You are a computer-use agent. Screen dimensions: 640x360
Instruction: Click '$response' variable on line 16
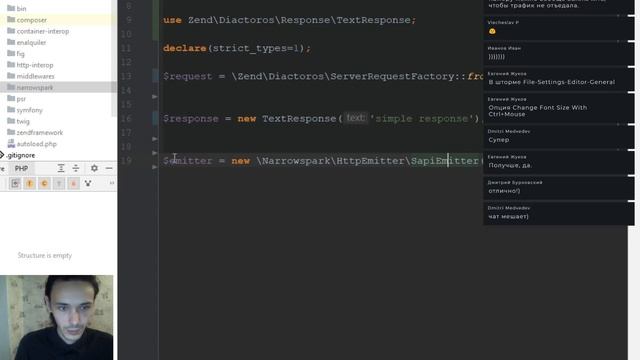click(x=191, y=119)
